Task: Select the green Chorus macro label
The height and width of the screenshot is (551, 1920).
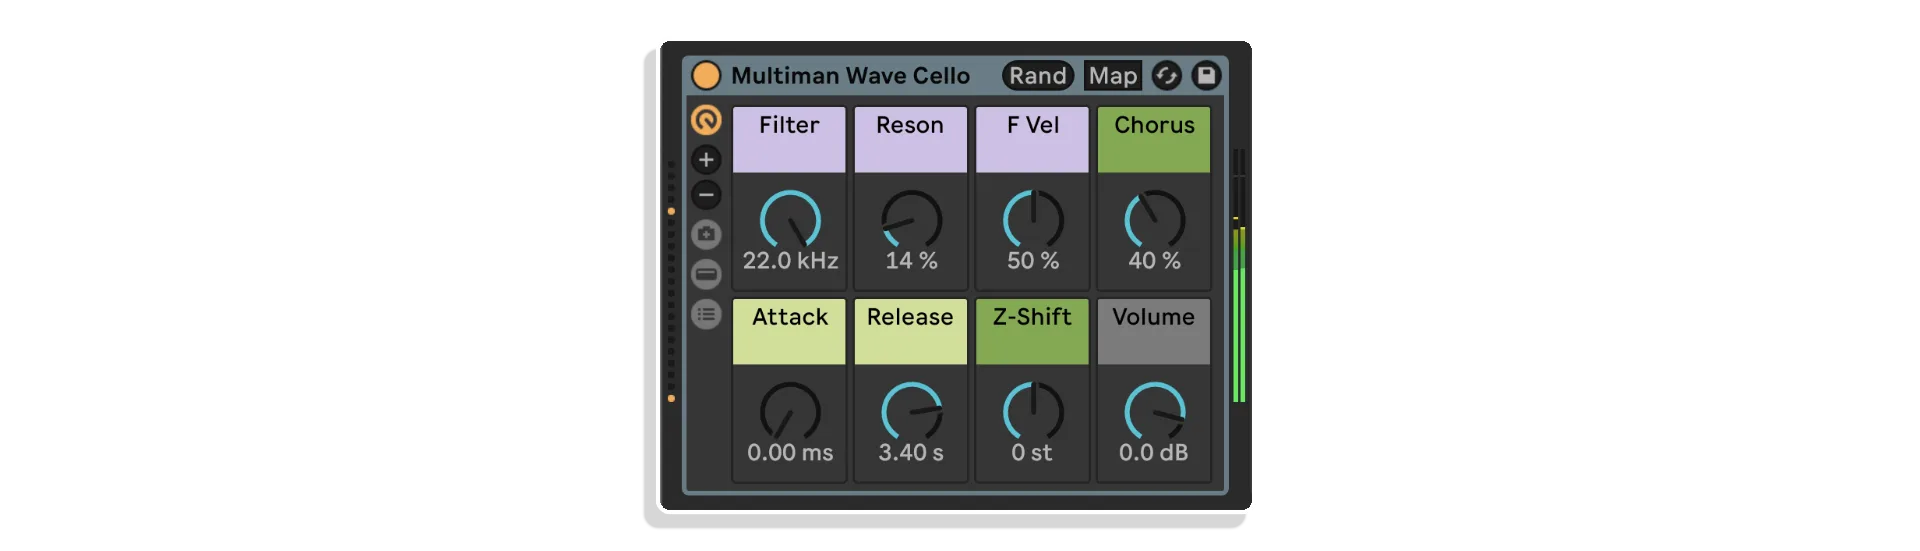Action: tap(1154, 139)
